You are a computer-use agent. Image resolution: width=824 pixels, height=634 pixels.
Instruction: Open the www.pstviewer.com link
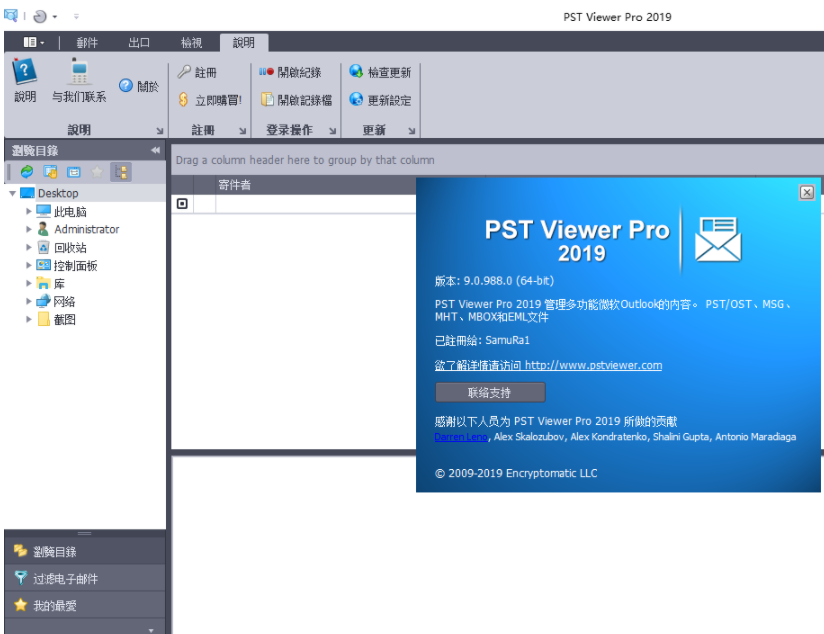tap(593, 365)
